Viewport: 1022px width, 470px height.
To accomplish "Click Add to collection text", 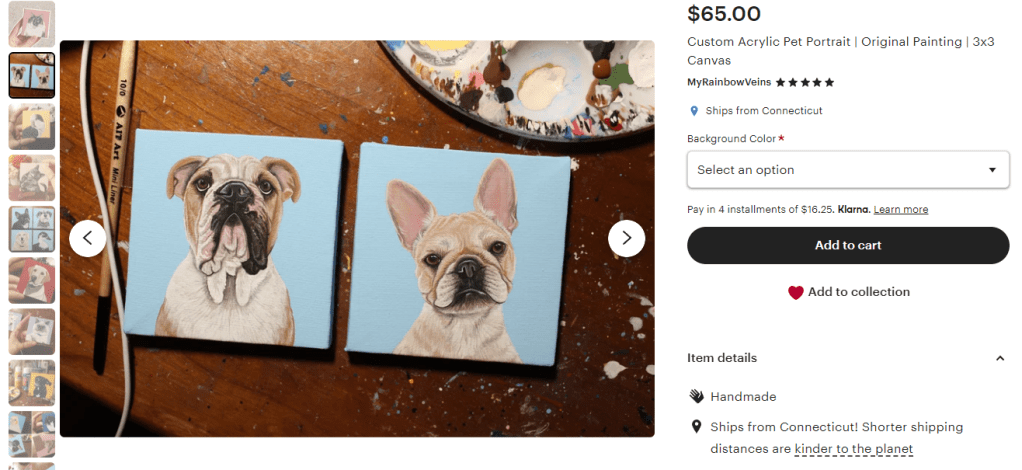I will click(x=858, y=292).
